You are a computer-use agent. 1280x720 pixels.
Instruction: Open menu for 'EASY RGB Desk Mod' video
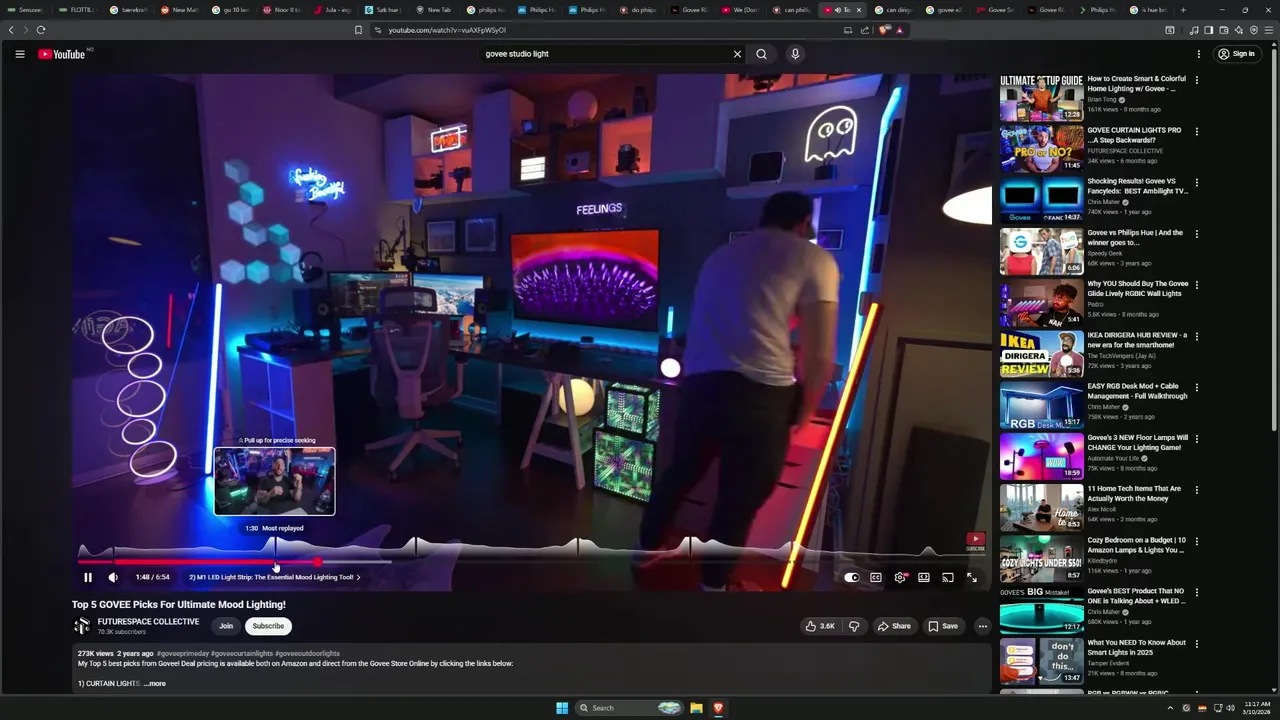pyautogui.click(x=1196, y=388)
